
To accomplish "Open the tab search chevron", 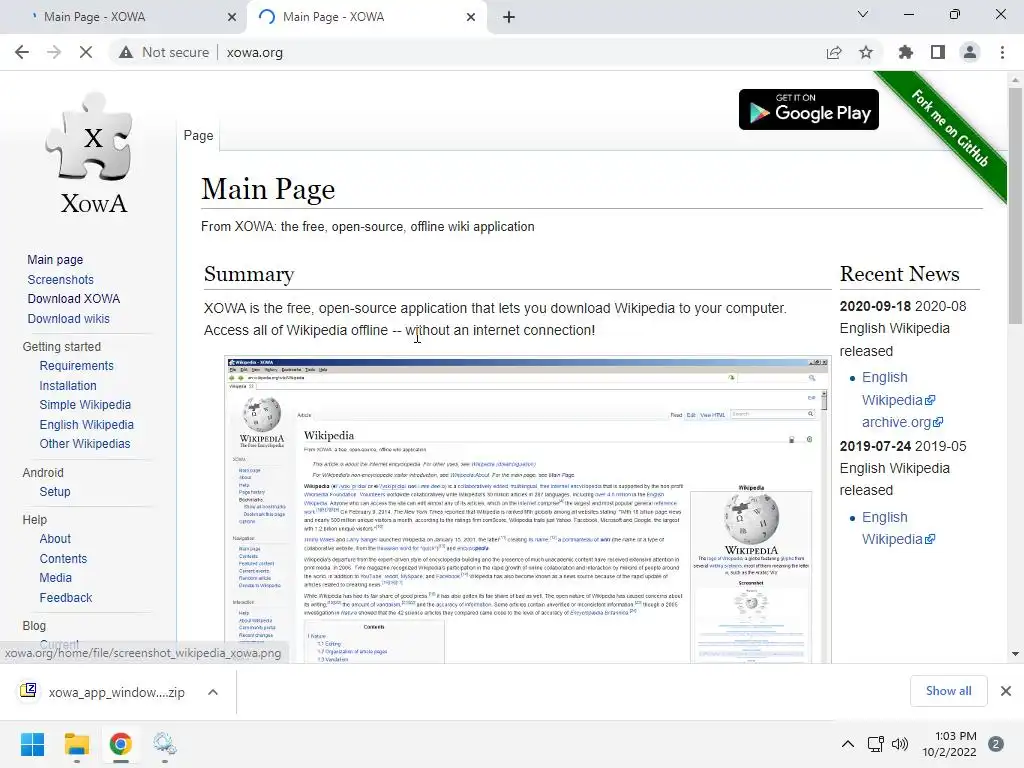I will pyautogui.click(x=863, y=14).
